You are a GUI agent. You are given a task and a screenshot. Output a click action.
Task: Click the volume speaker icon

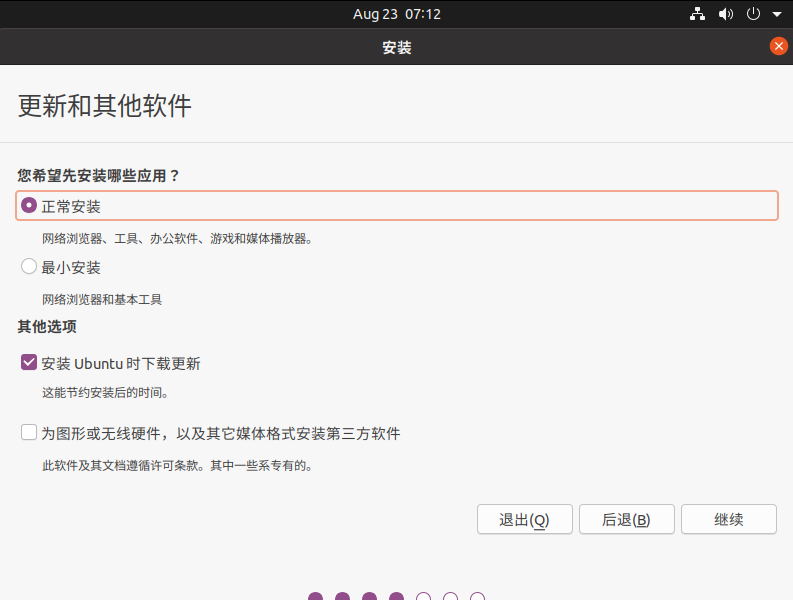(x=726, y=14)
